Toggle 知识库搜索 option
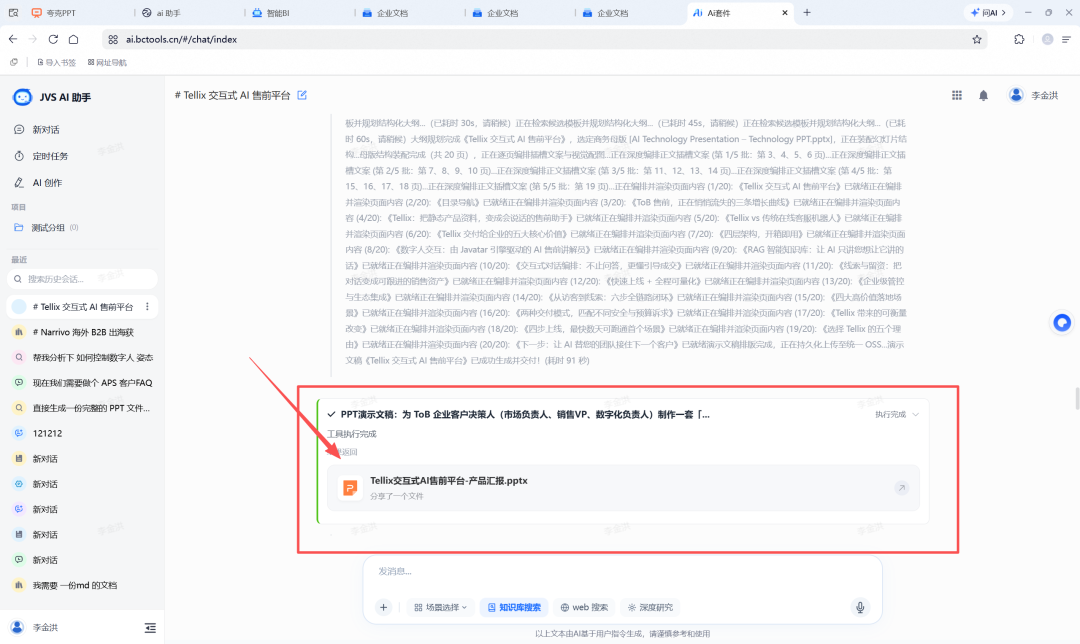The height and width of the screenshot is (644, 1080). point(515,607)
